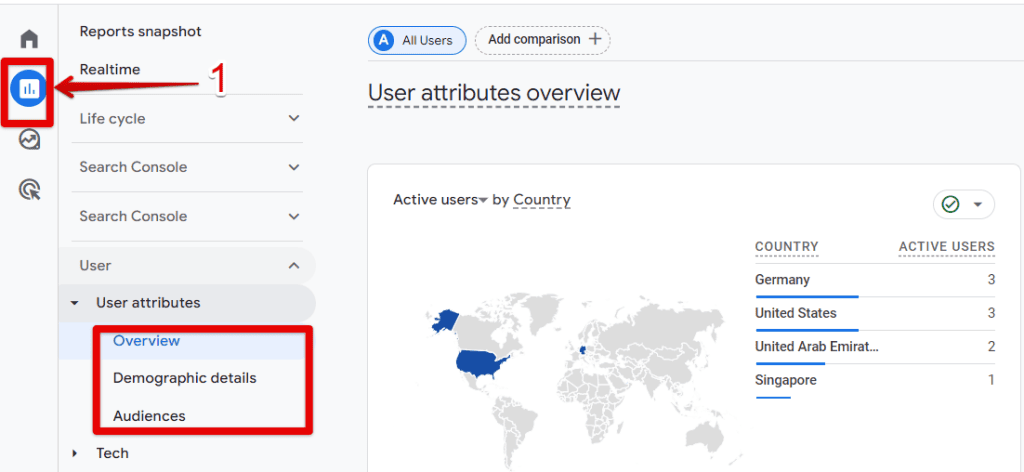Click the blue bar under United Arab Emirates
The image size is (1024, 472).
[x=790, y=363]
